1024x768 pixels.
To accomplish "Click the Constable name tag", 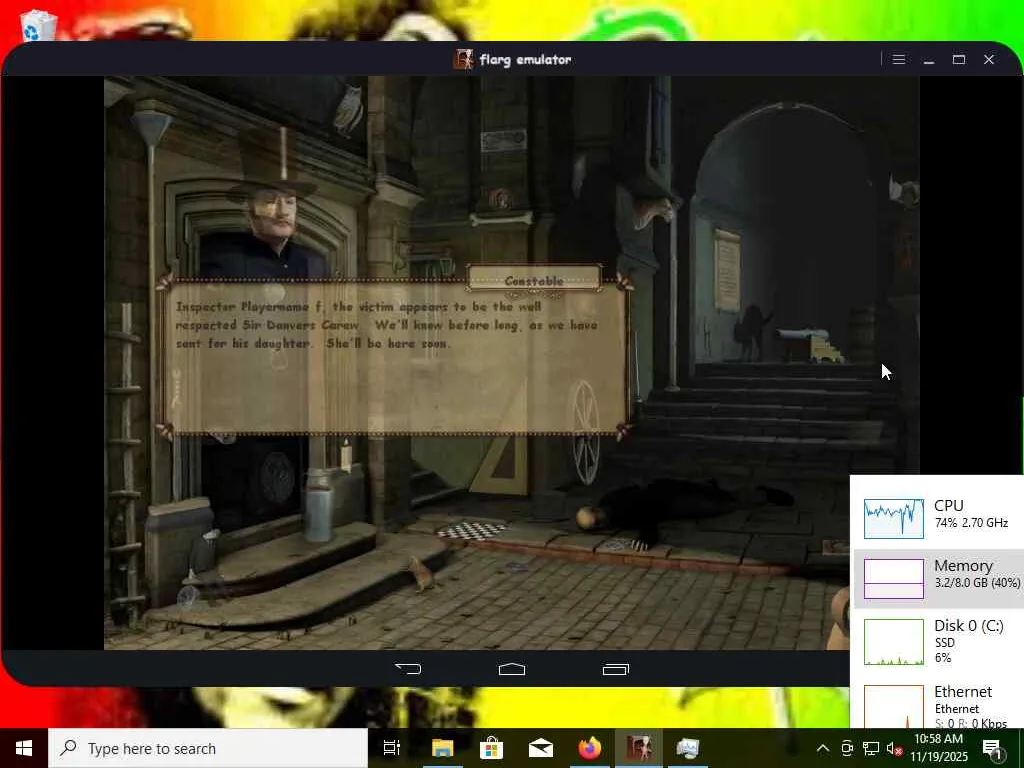I will point(534,280).
